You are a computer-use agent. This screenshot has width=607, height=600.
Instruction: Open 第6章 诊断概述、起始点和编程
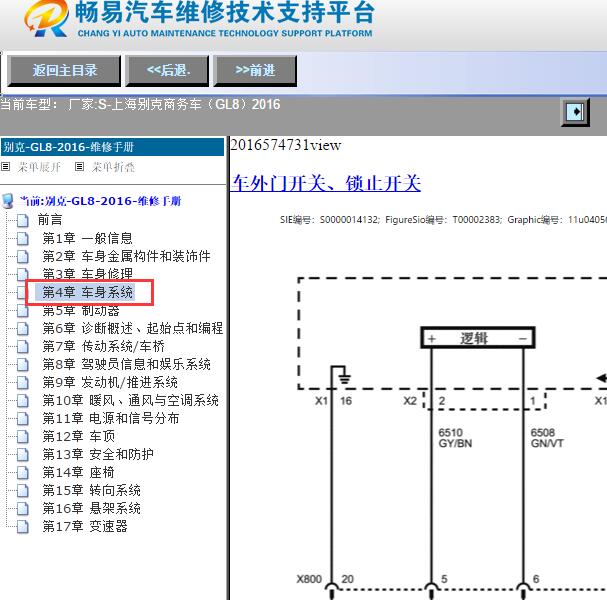[133, 328]
